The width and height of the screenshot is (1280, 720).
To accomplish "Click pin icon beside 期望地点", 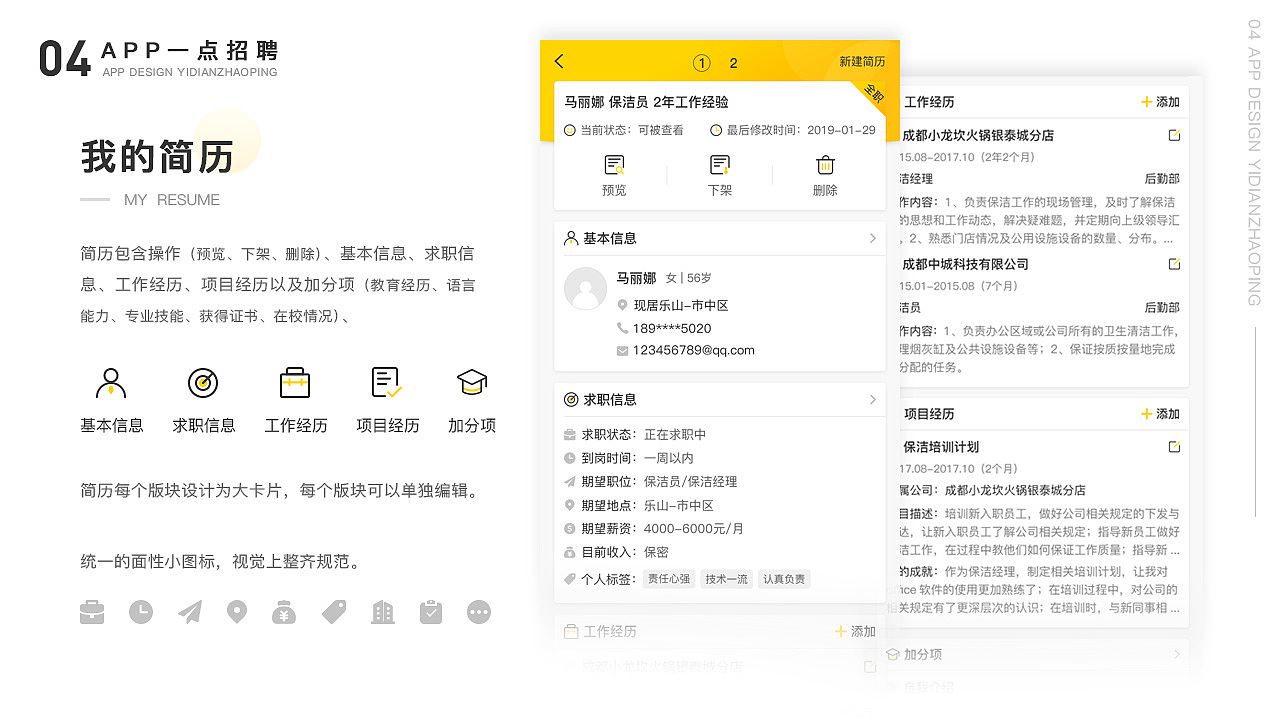I will pyautogui.click(x=570, y=505).
